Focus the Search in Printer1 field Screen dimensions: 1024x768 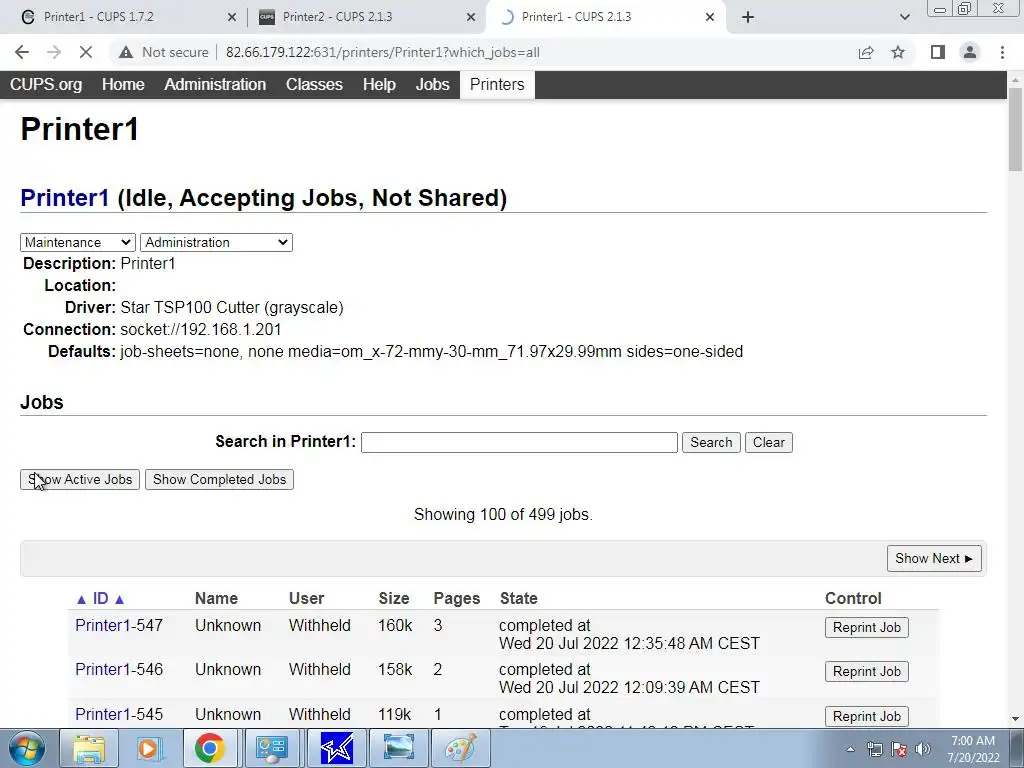(x=519, y=442)
